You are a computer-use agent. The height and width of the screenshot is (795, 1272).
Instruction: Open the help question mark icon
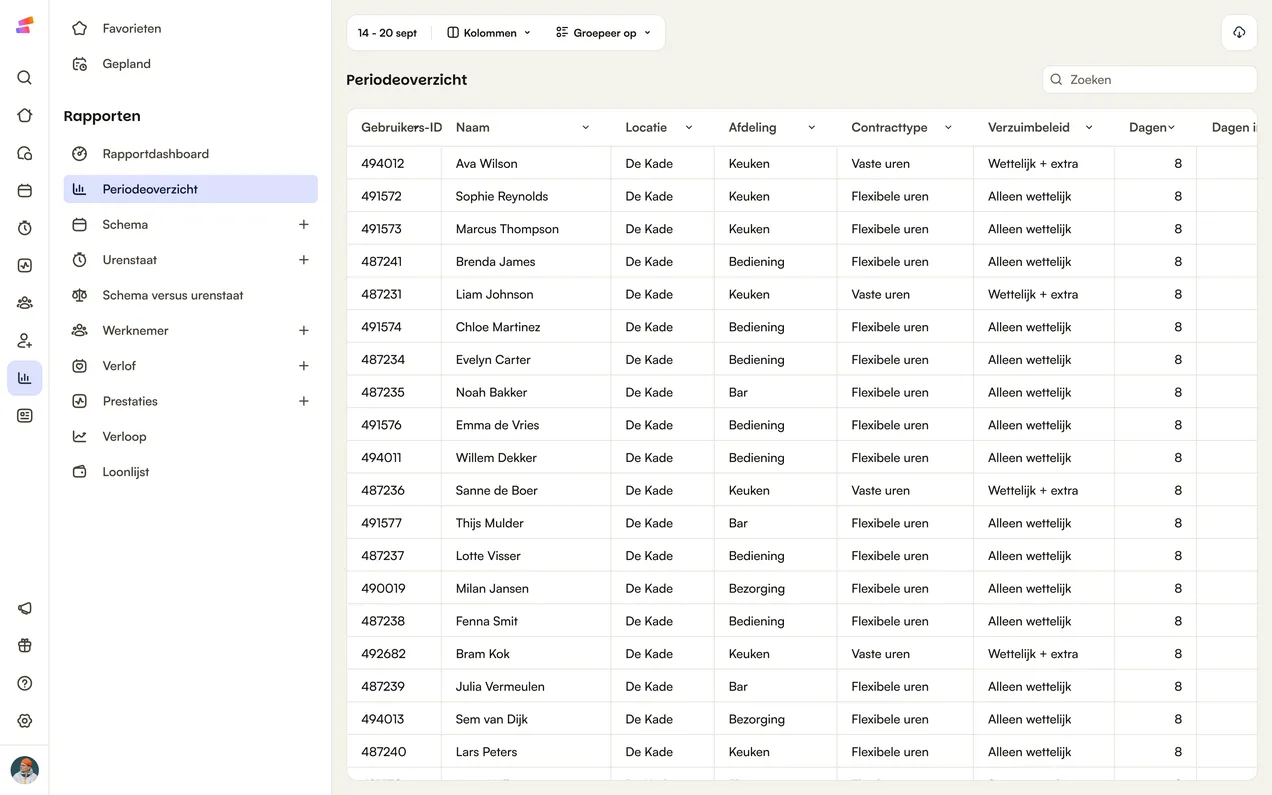25,683
